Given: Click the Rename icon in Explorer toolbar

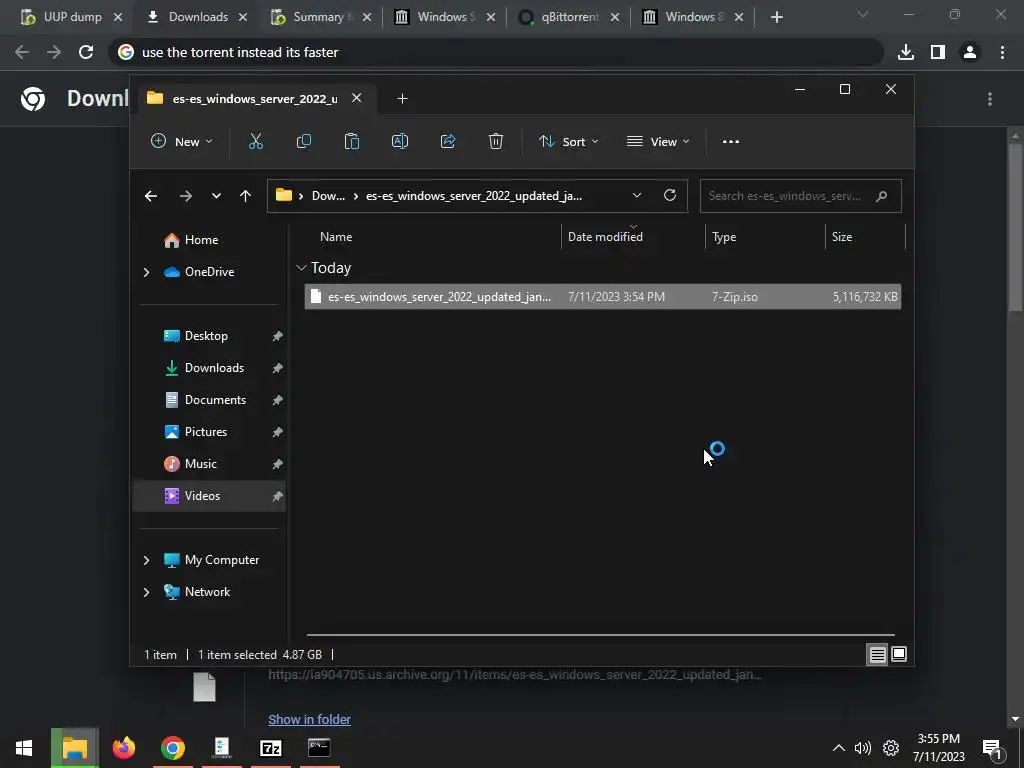Looking at the screenshot, I should click(x=400, y=142).
